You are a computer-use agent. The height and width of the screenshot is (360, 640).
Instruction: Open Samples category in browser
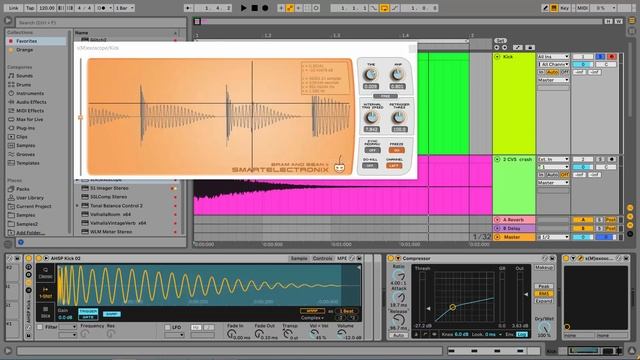click(x=26, y=146)
